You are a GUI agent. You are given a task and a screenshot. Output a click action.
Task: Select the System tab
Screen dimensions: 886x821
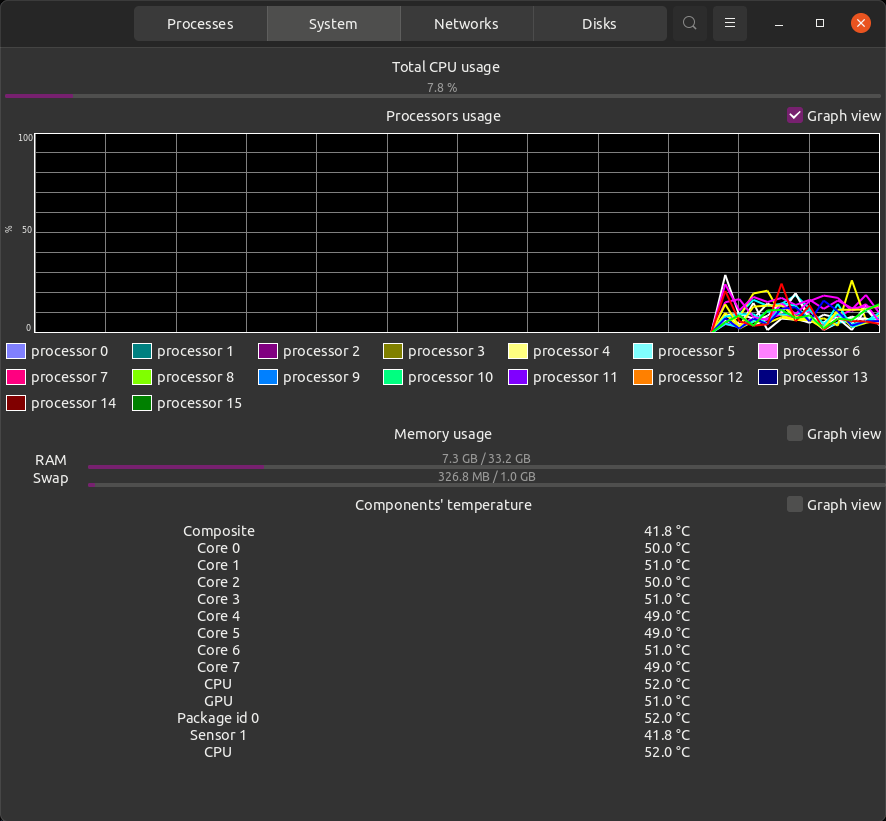333,24
